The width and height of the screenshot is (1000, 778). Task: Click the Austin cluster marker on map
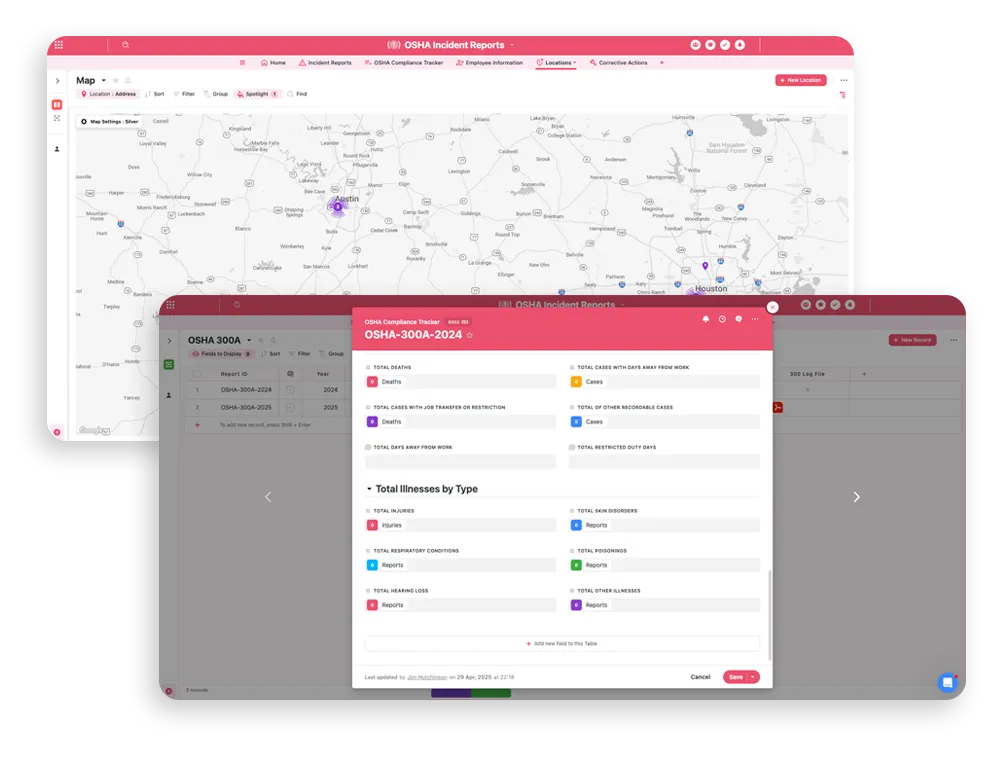(338, 207)
